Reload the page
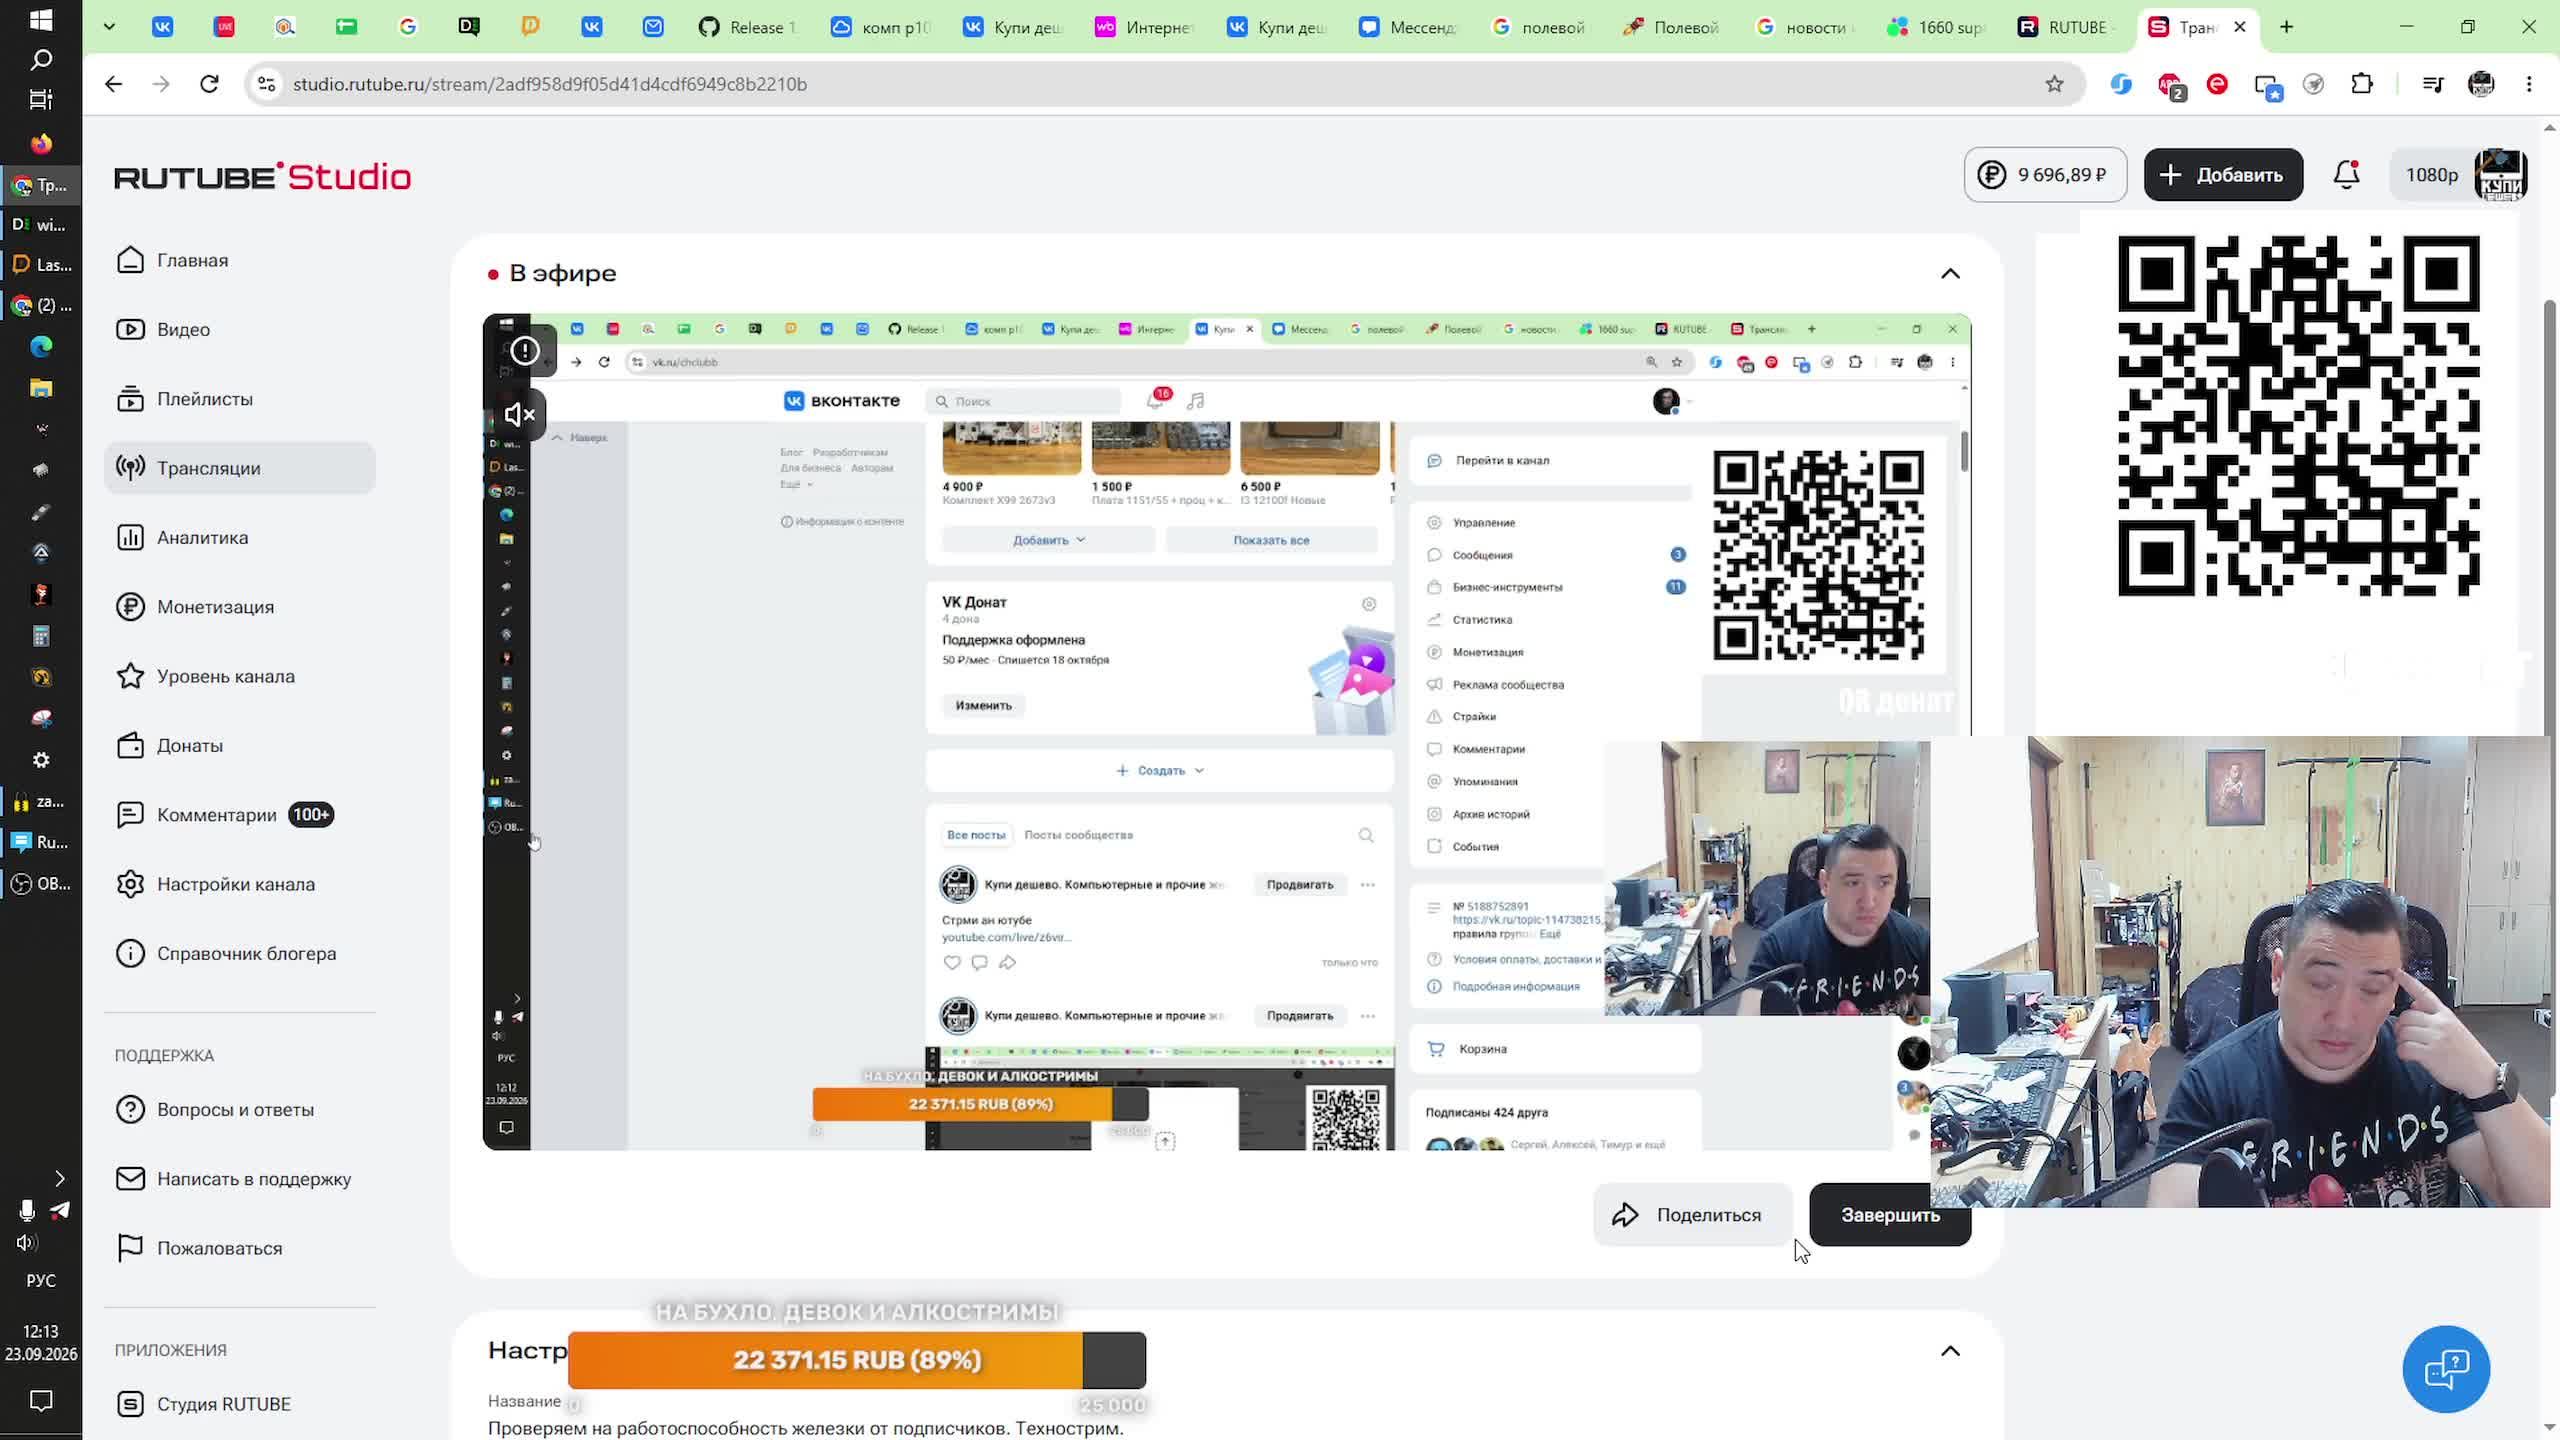 click(209, 84)
